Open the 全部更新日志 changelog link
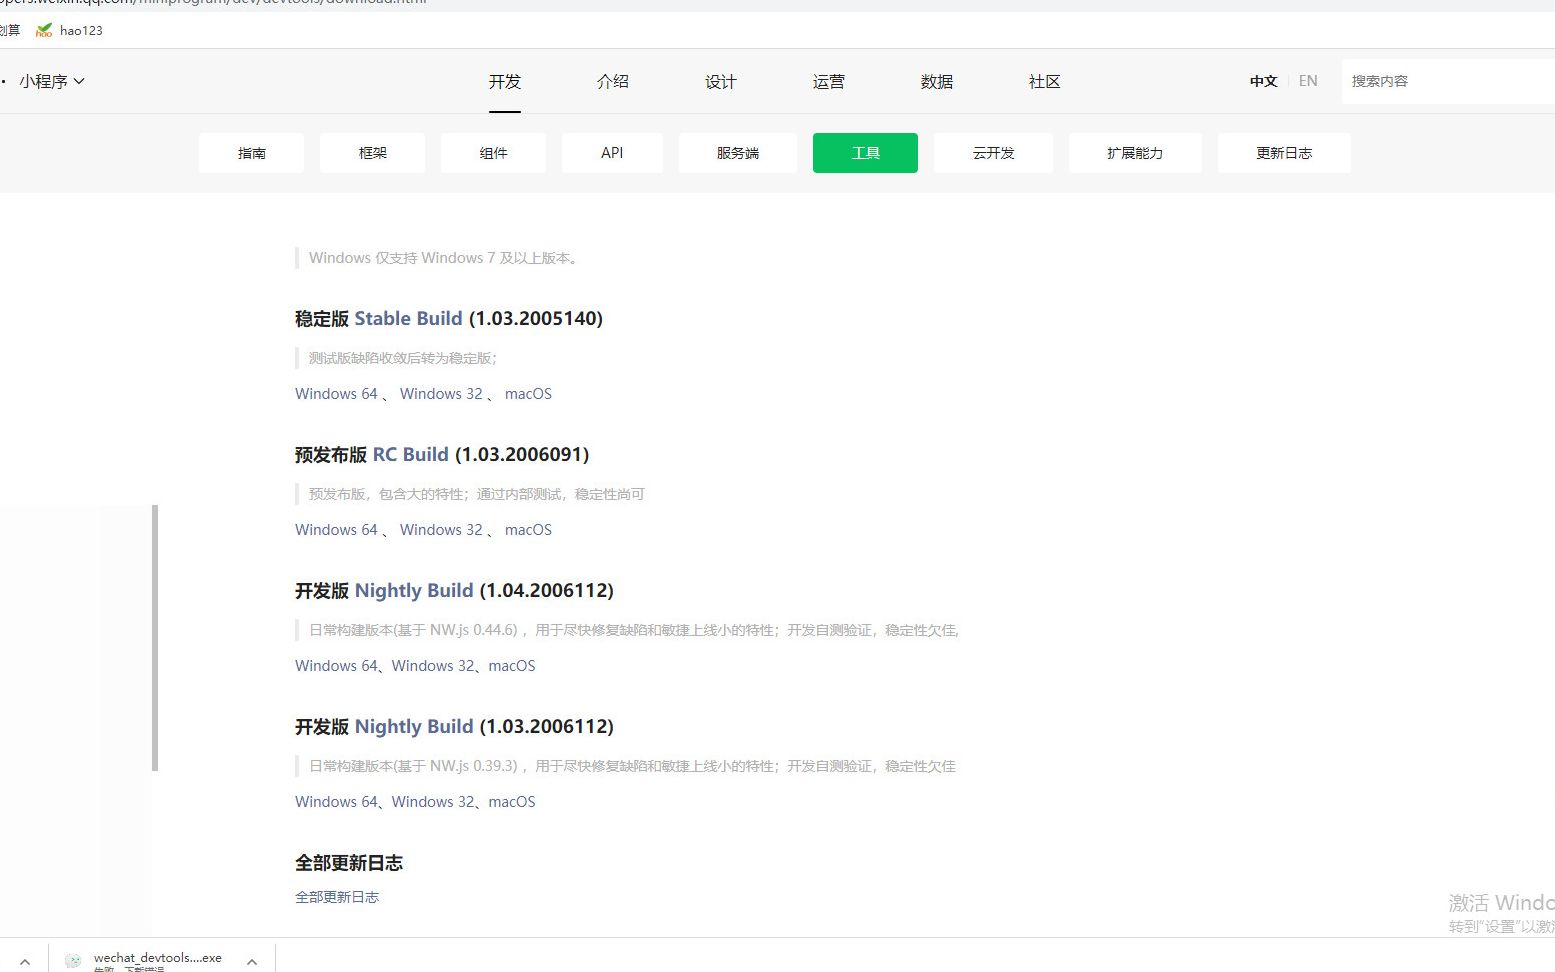 coord(337,896)
